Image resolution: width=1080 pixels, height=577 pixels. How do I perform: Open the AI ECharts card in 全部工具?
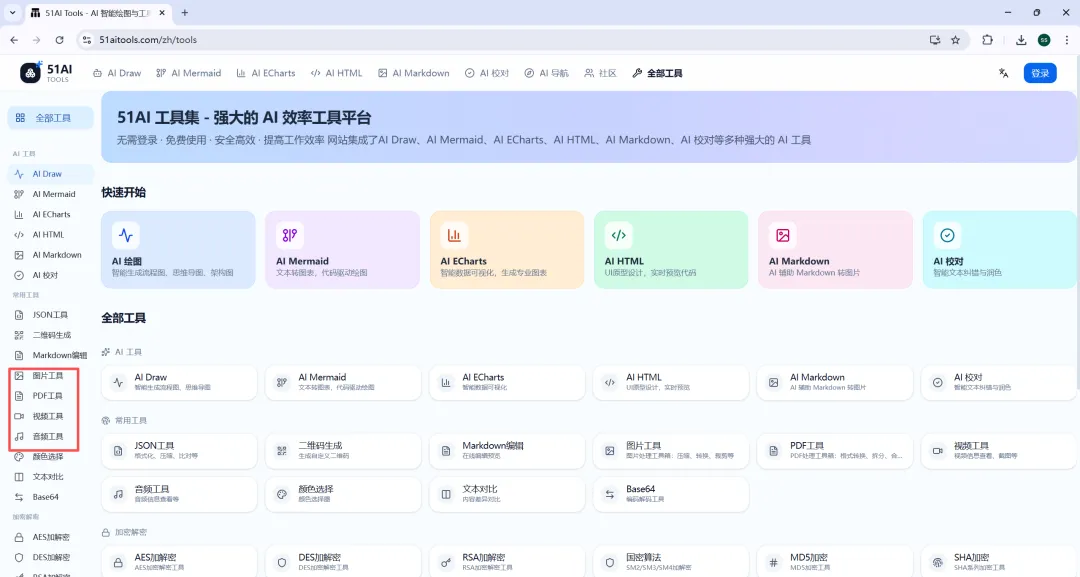coord(507,382)
